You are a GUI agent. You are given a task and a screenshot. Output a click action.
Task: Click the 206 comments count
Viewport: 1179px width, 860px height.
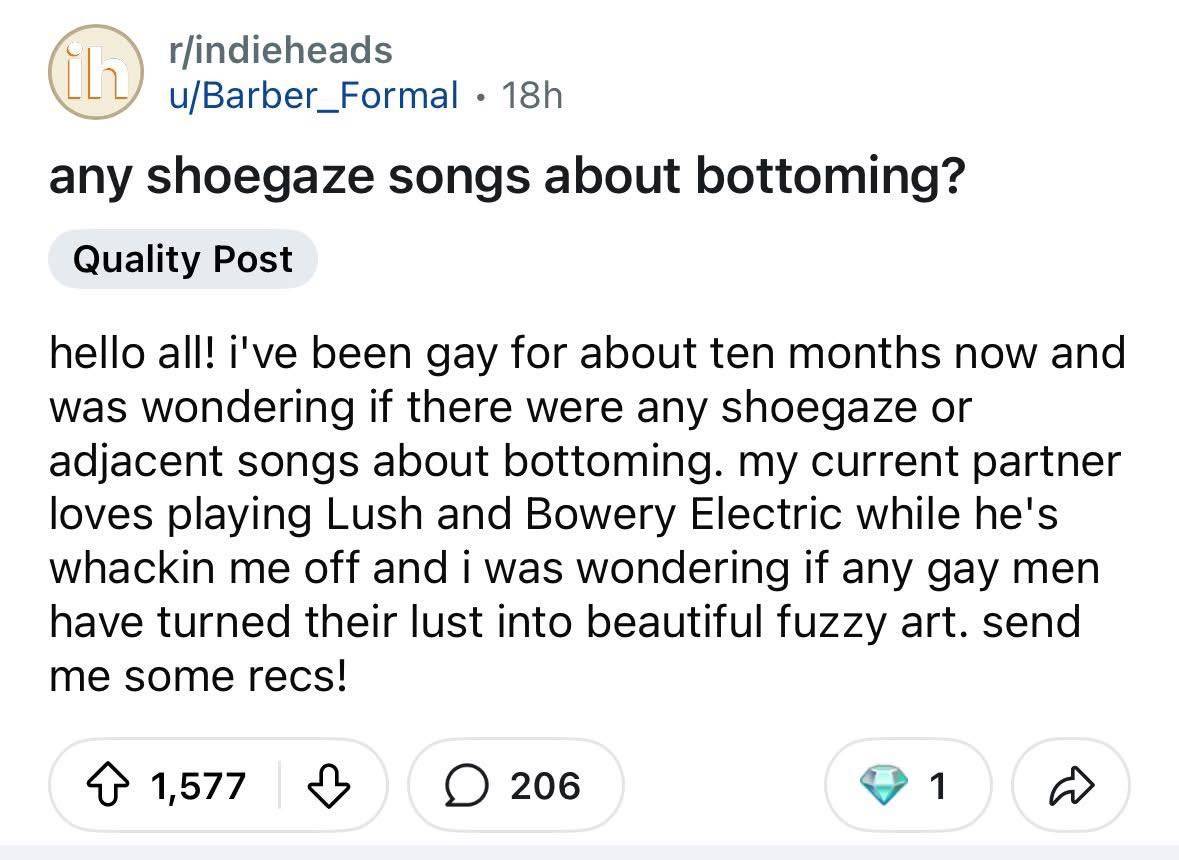(543, 786)
